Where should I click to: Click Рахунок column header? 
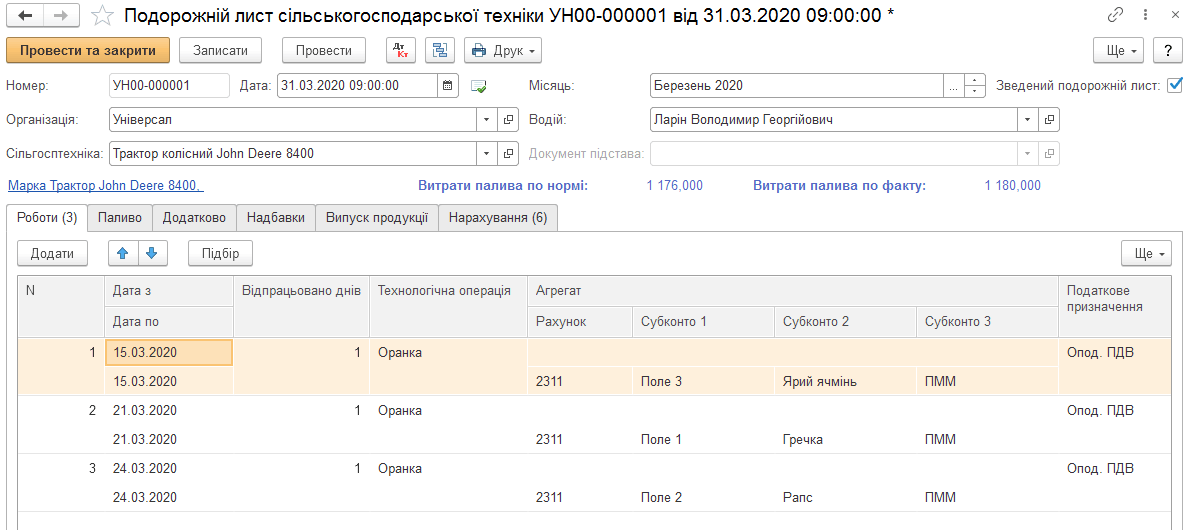click(579, 321)
